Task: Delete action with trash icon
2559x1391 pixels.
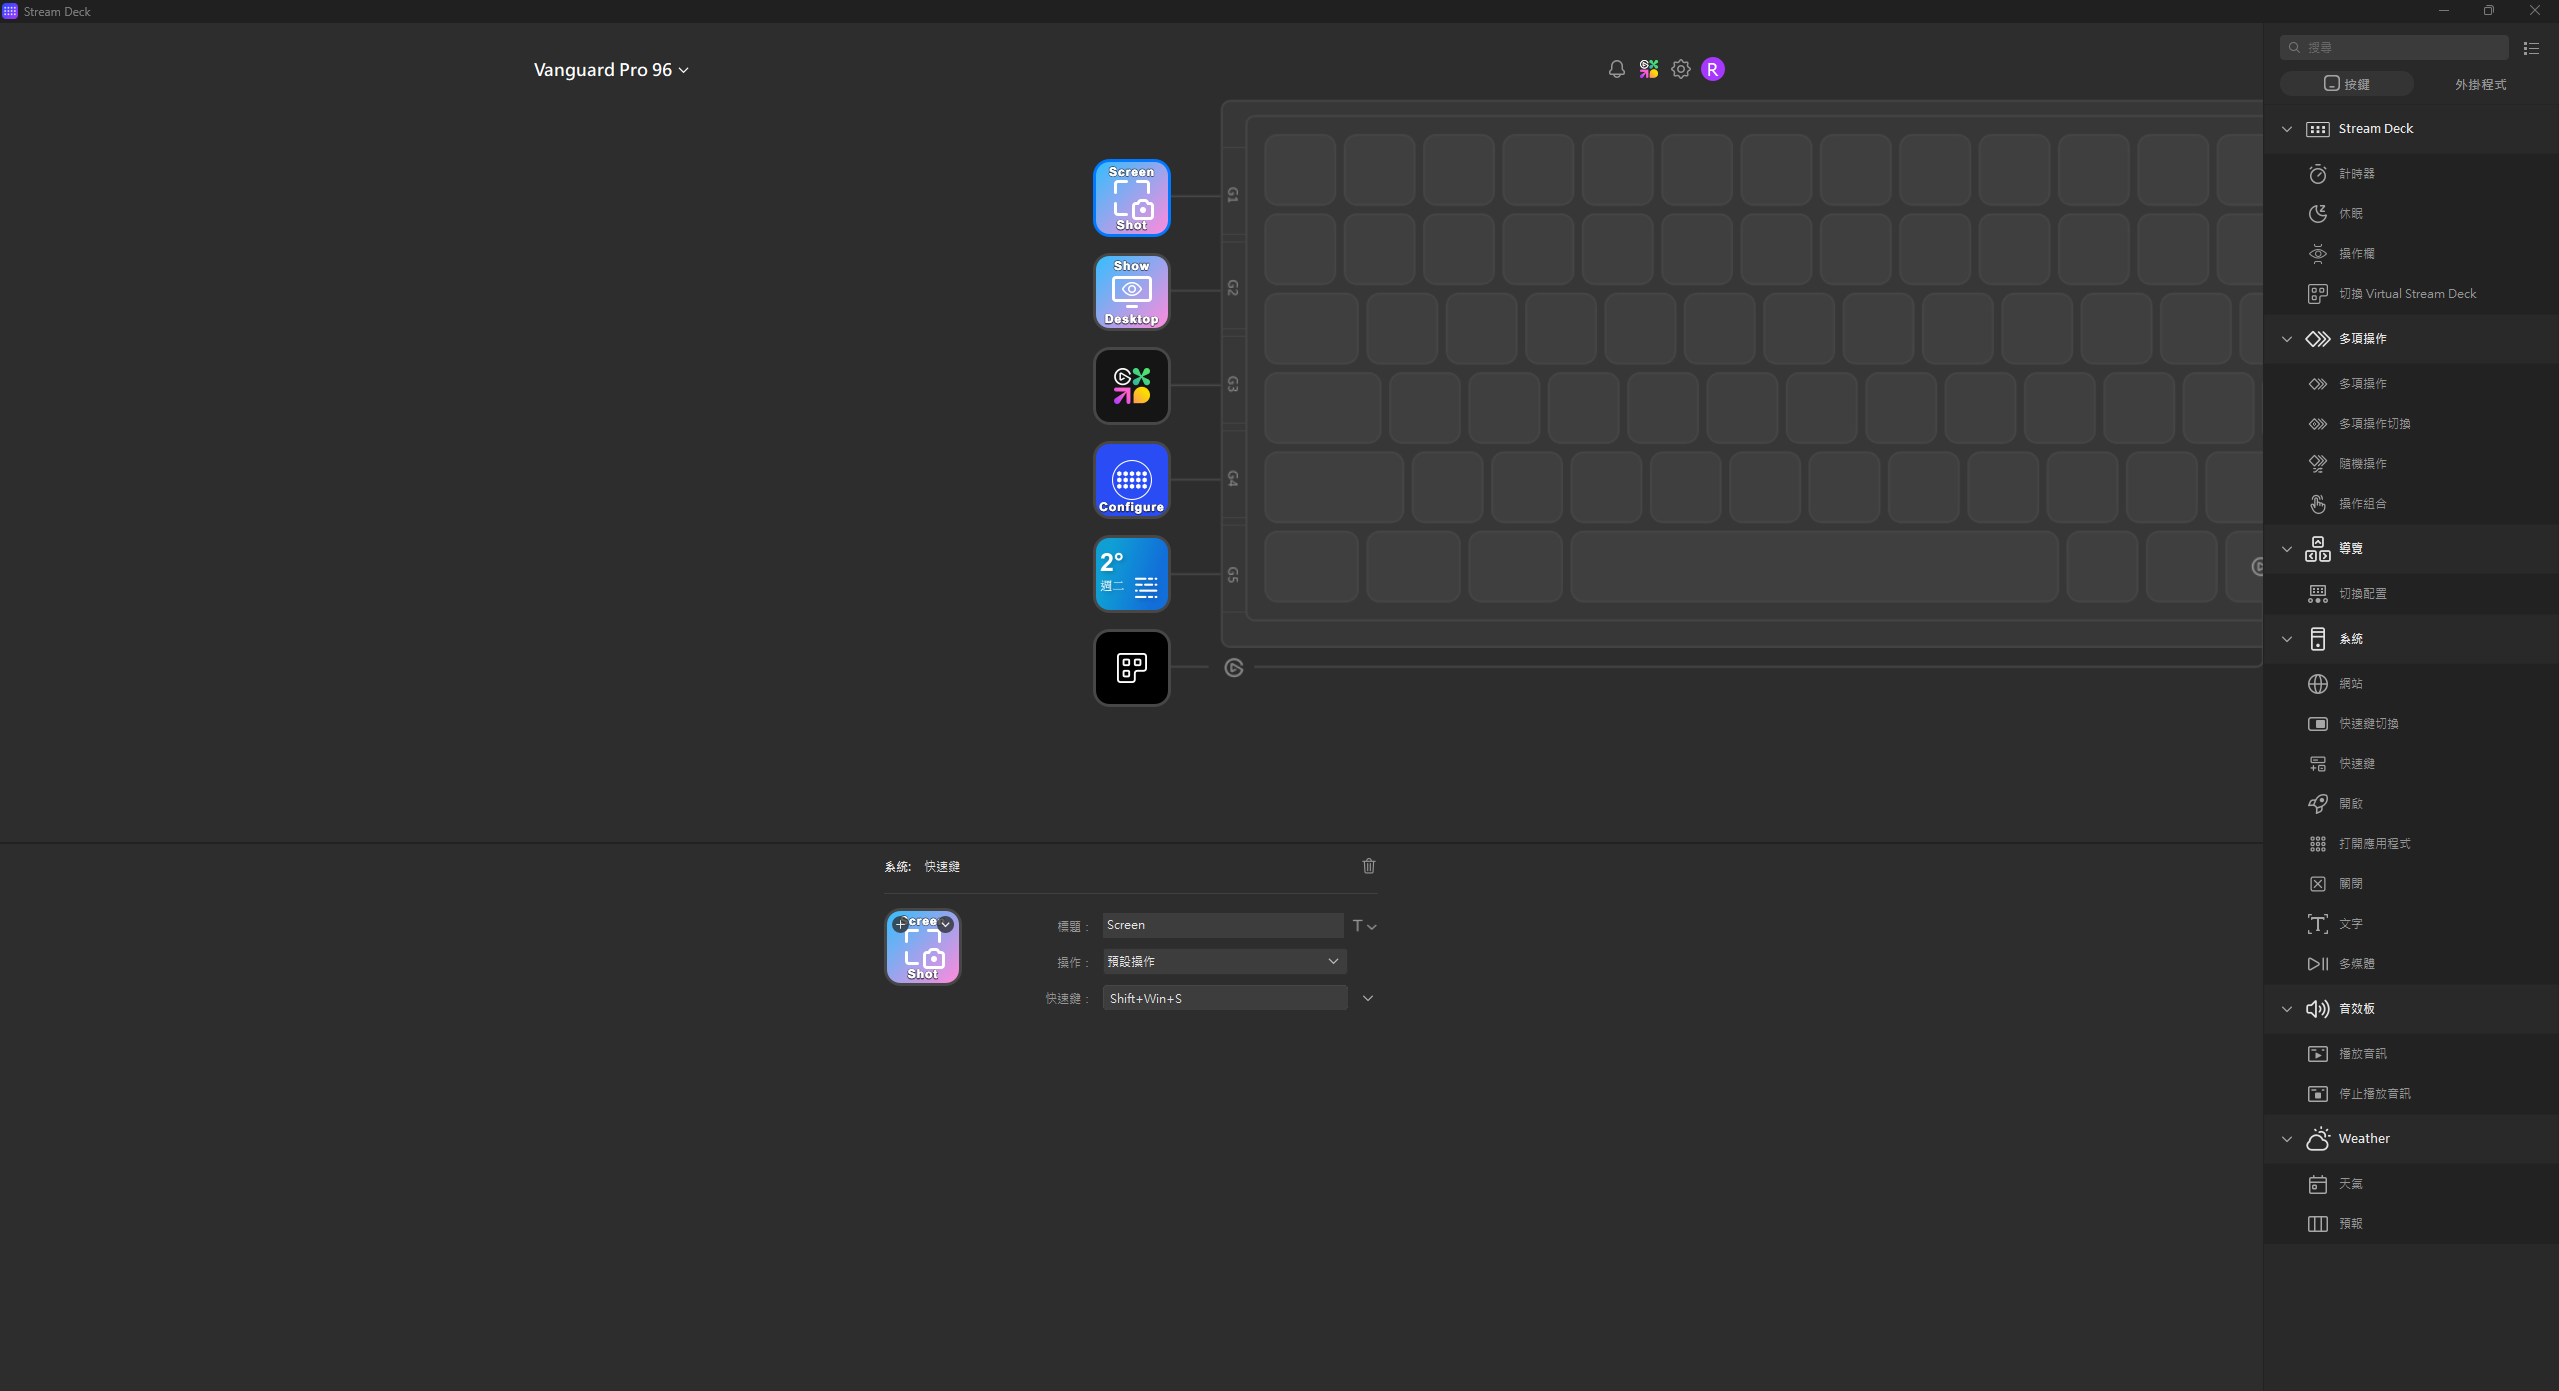Action: (x=1368, y=866)
